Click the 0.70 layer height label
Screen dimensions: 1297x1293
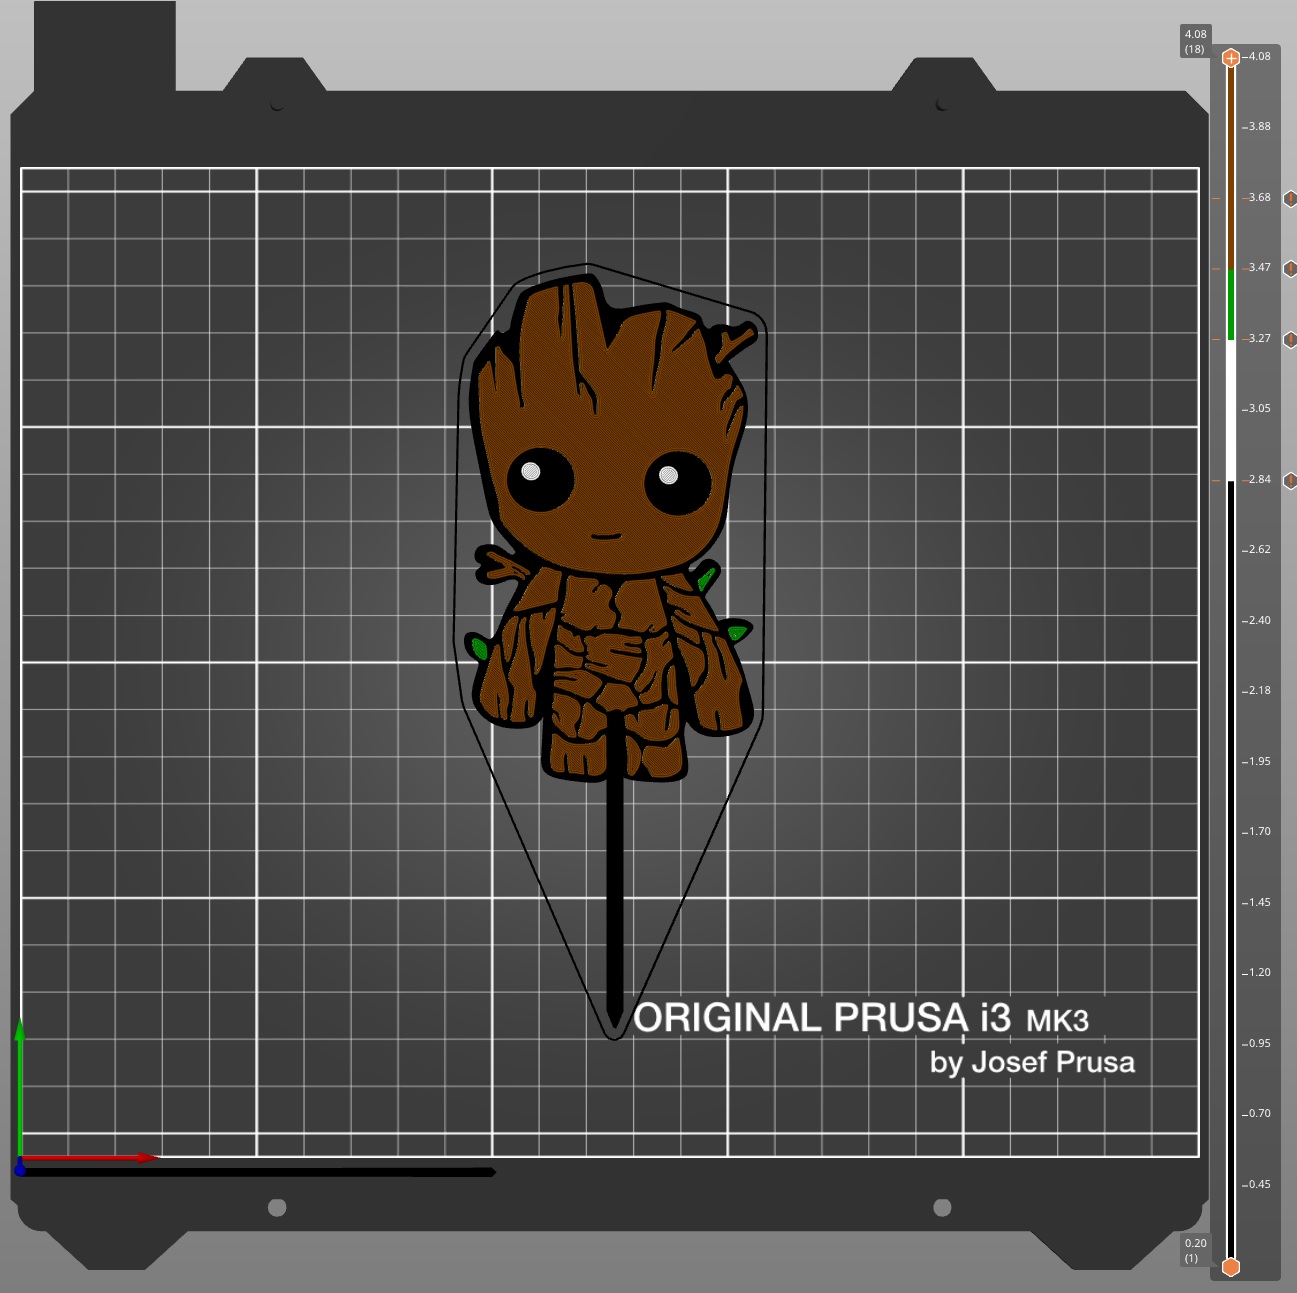(x=1258, y=1114)
